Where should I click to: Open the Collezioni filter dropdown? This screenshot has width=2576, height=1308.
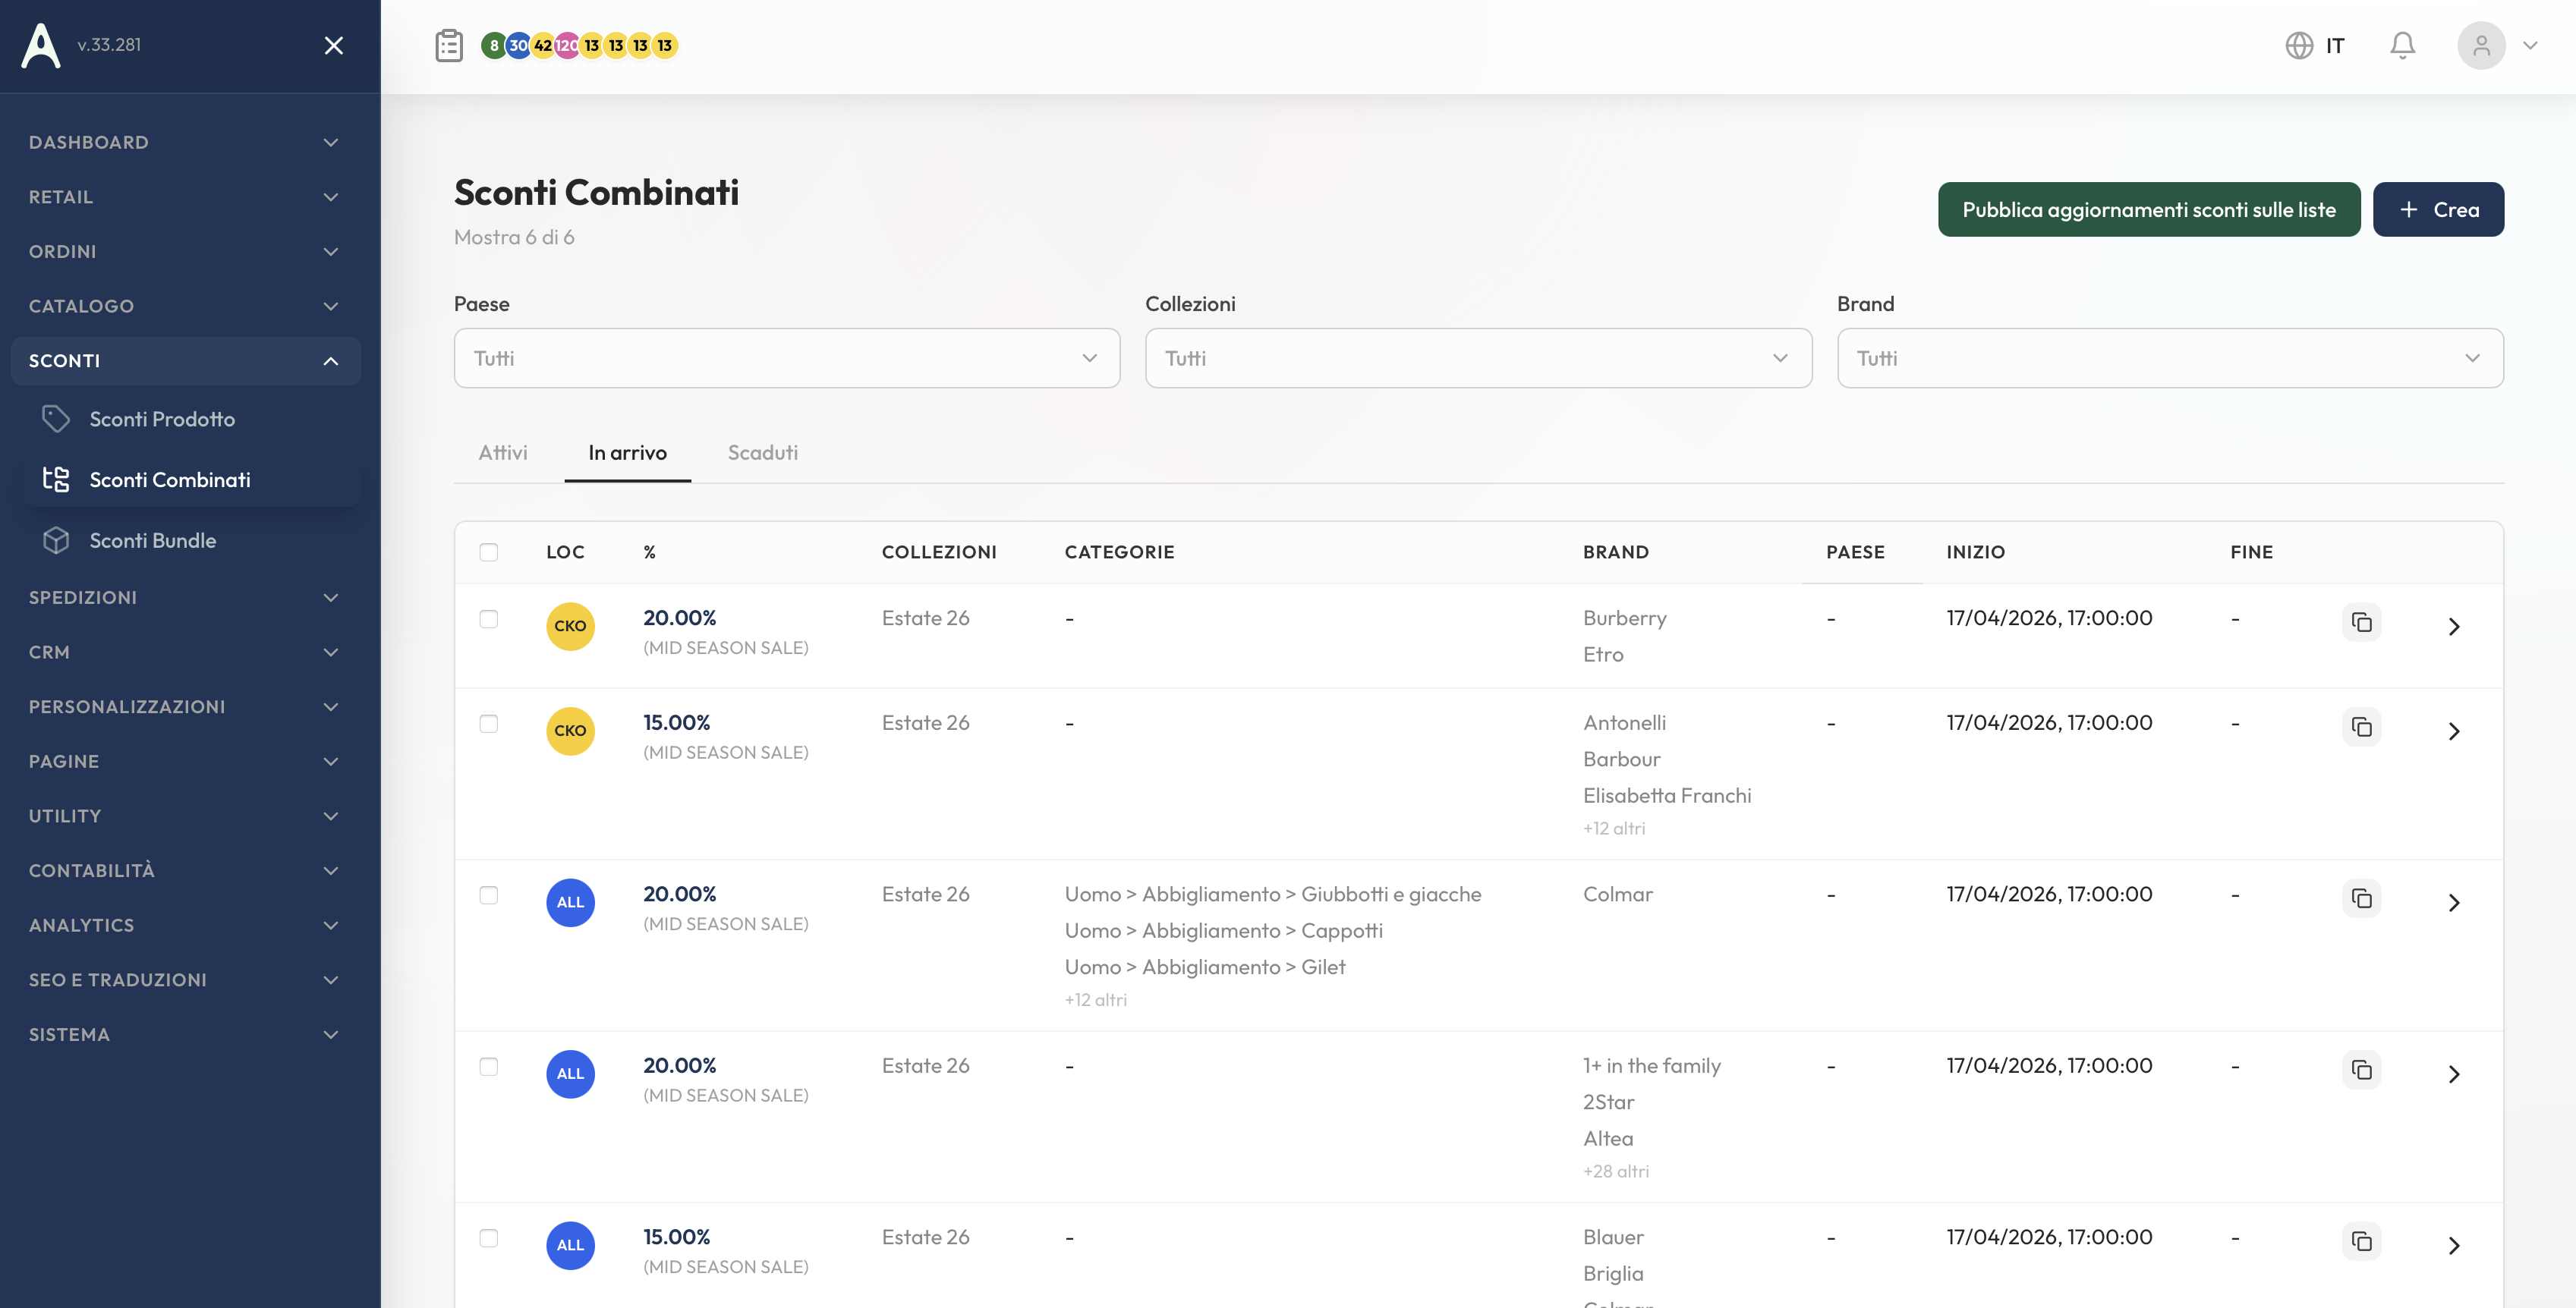(1478, 358)
